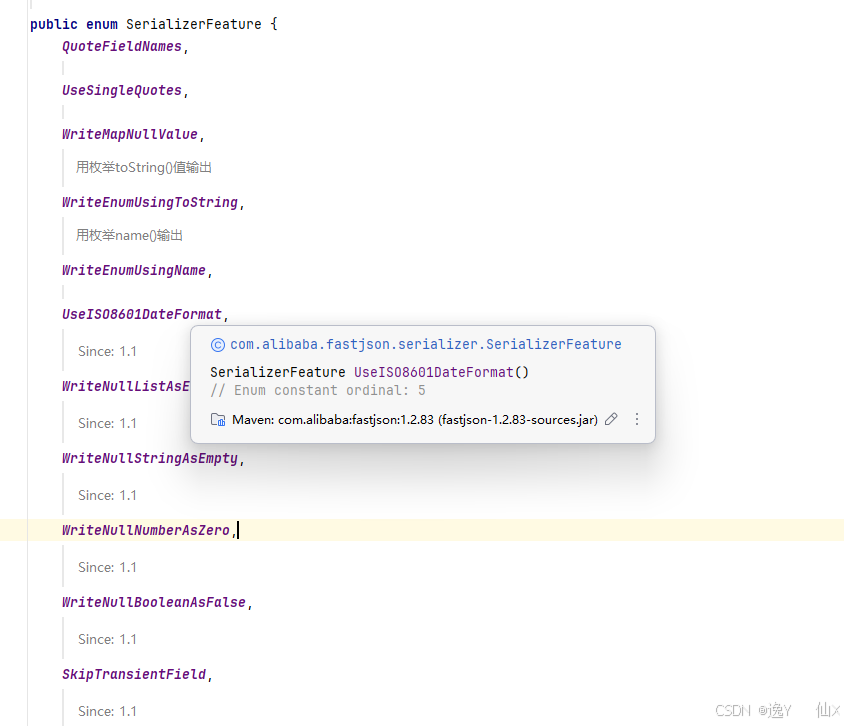Click the Since: 1.1 comment under WriteNullBooleanAsFalse
The width and height of the screenshot is (844, 726).
coord(105,639)
